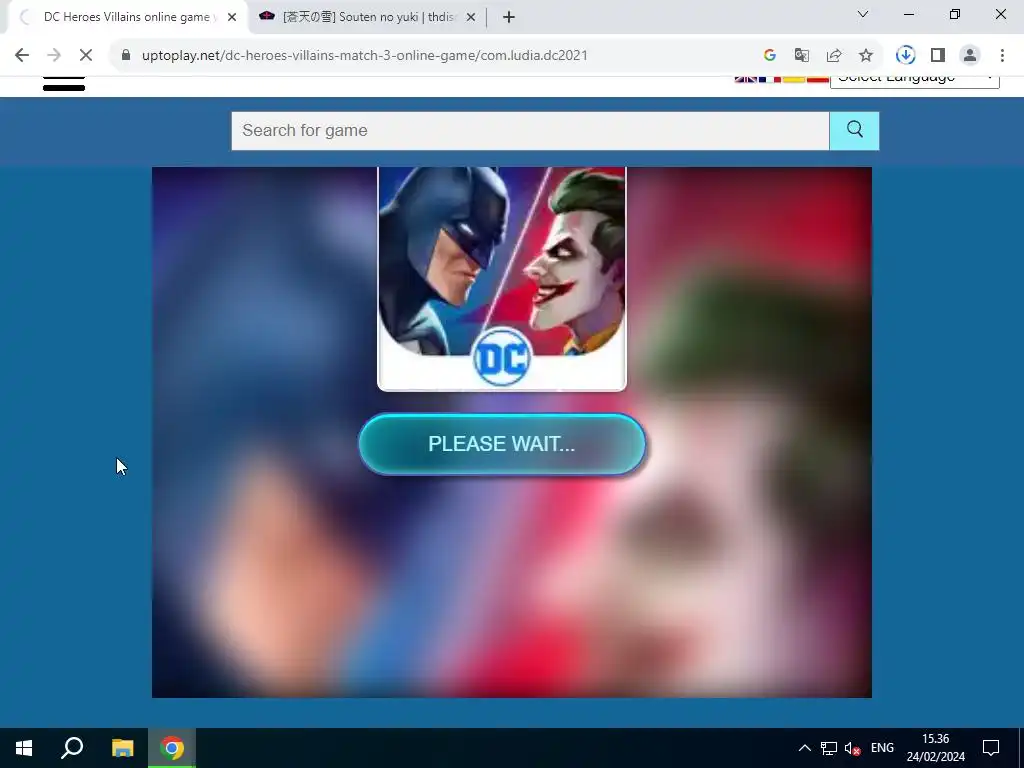Show hidden system tray icons
This screenshot has height=768, width=1024.
[805, 748]
